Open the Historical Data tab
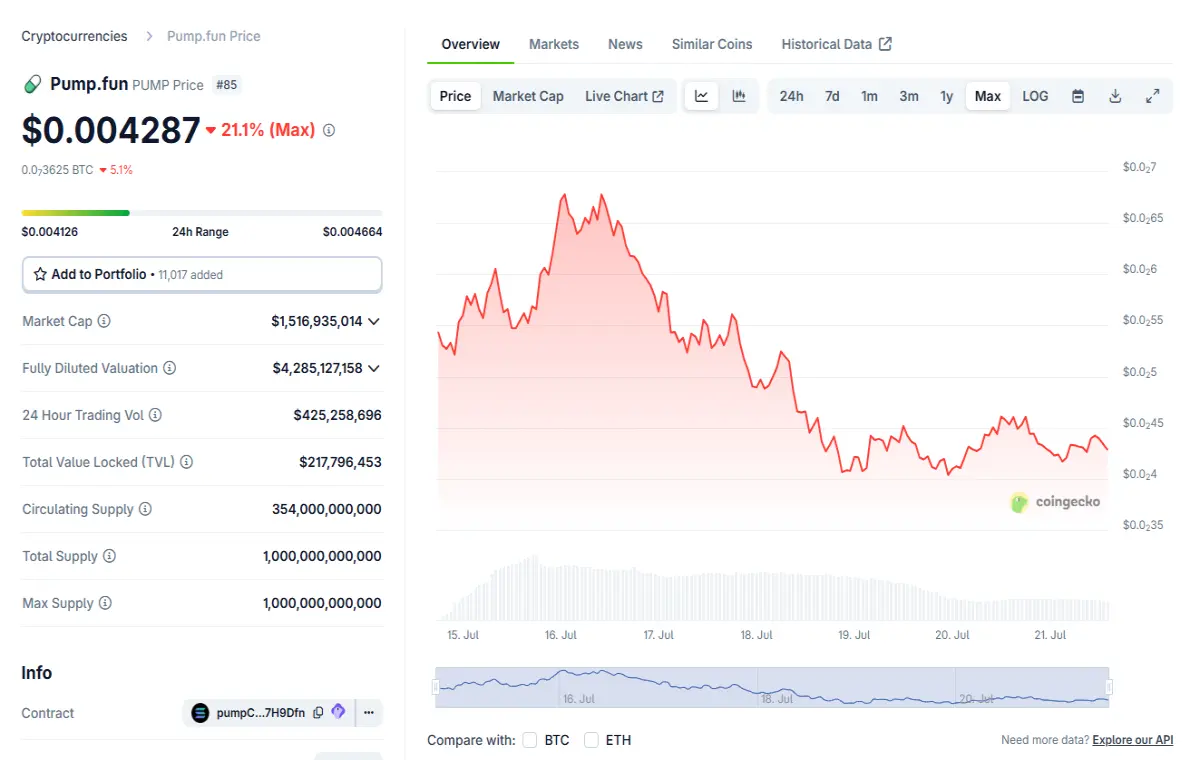The height and width of the screenshot is (760, 1200). click(836, 44)
